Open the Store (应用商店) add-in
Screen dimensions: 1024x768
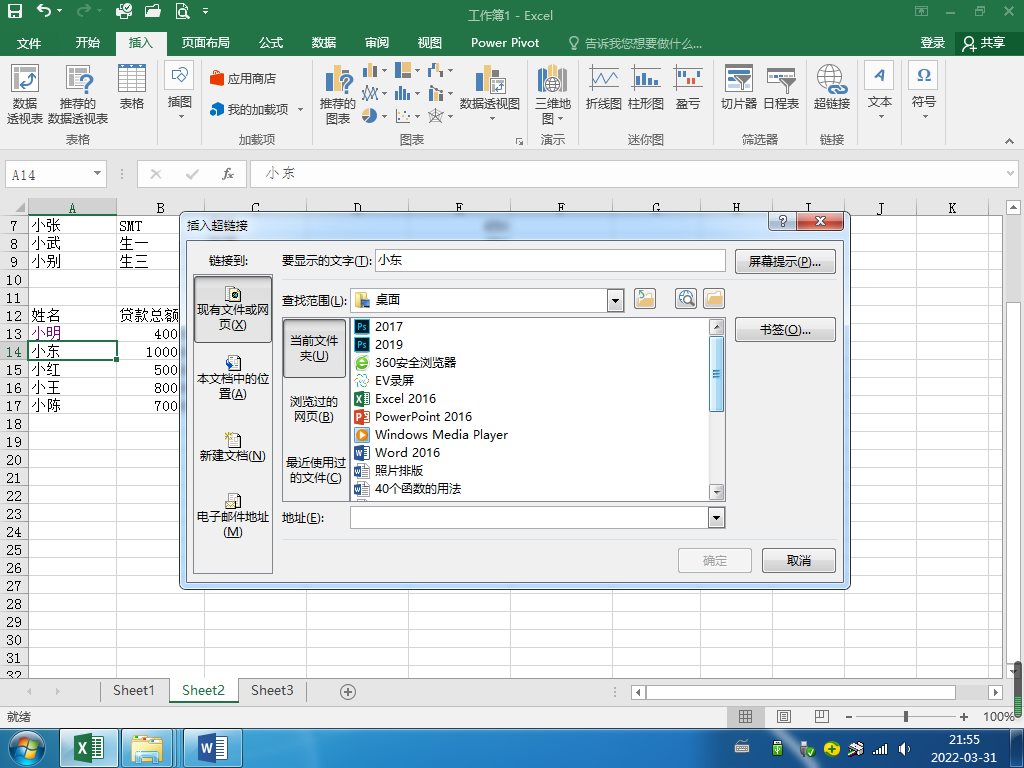tap(243, 78)
